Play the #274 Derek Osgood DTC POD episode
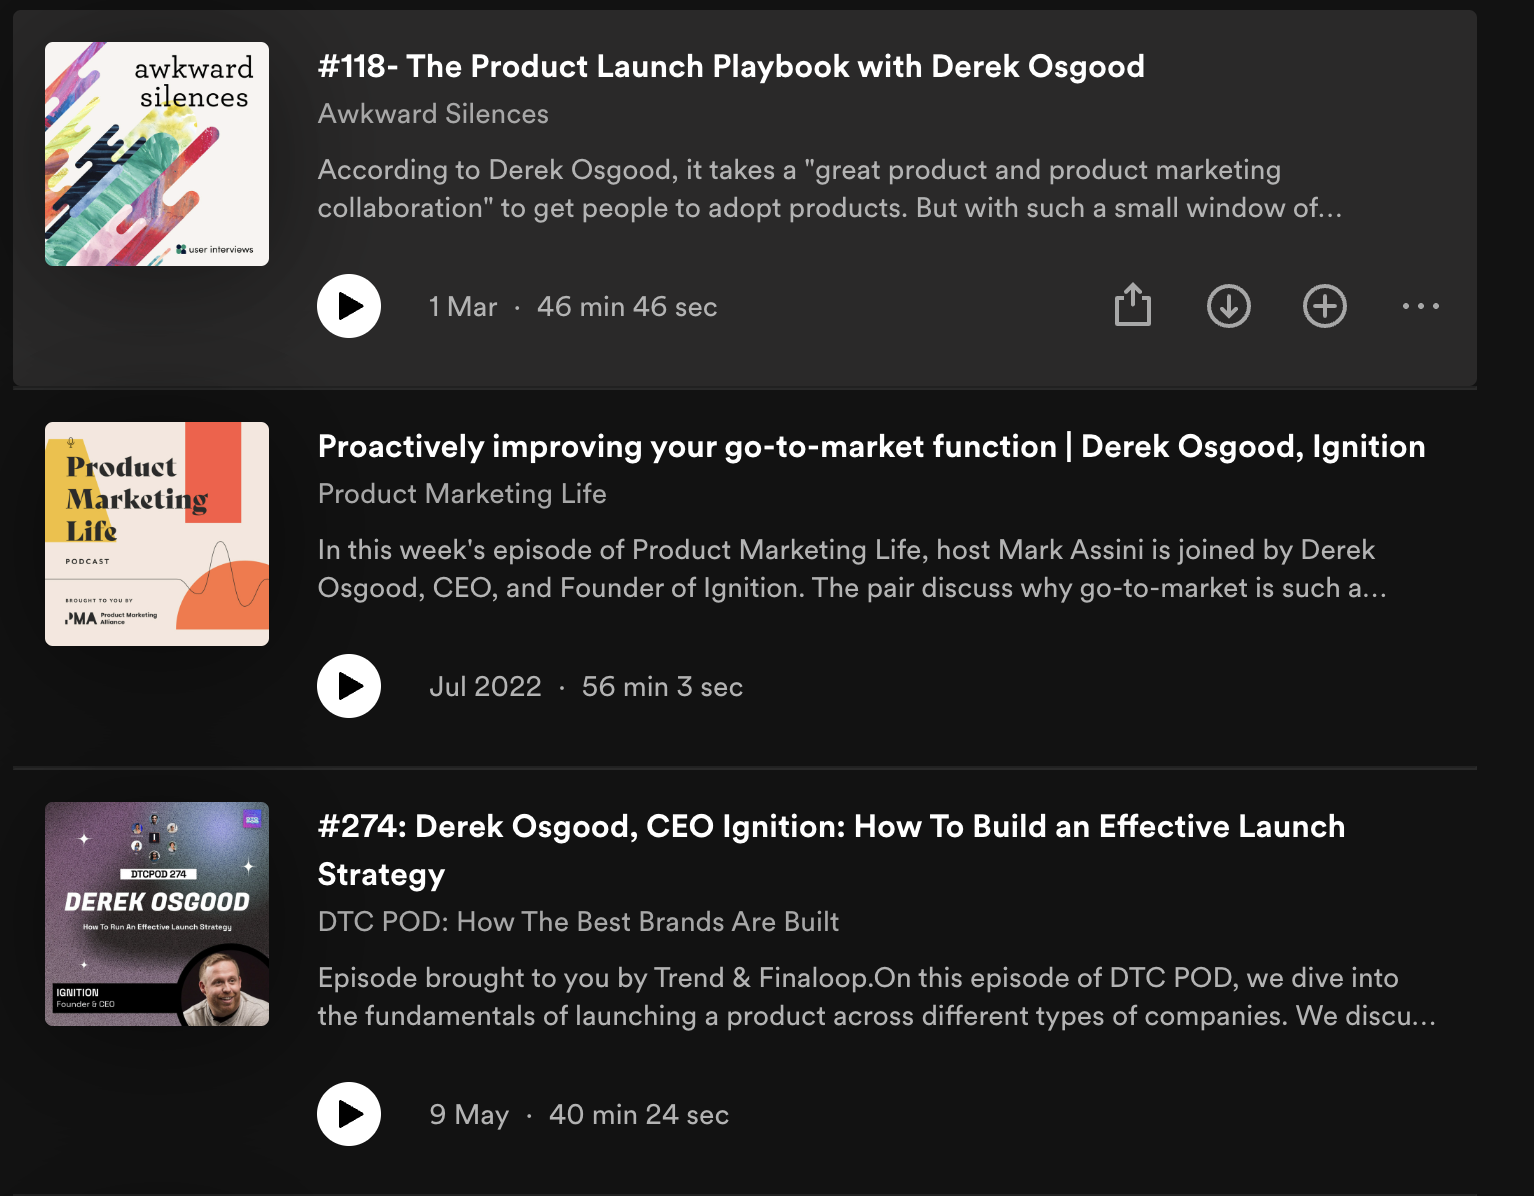This screenshot has width=1534, height=1196. 349,1114
